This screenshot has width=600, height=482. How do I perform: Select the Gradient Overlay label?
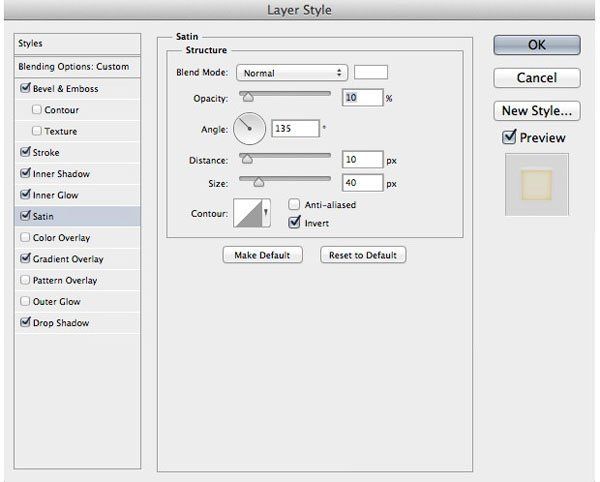click(x=68, y=259)
